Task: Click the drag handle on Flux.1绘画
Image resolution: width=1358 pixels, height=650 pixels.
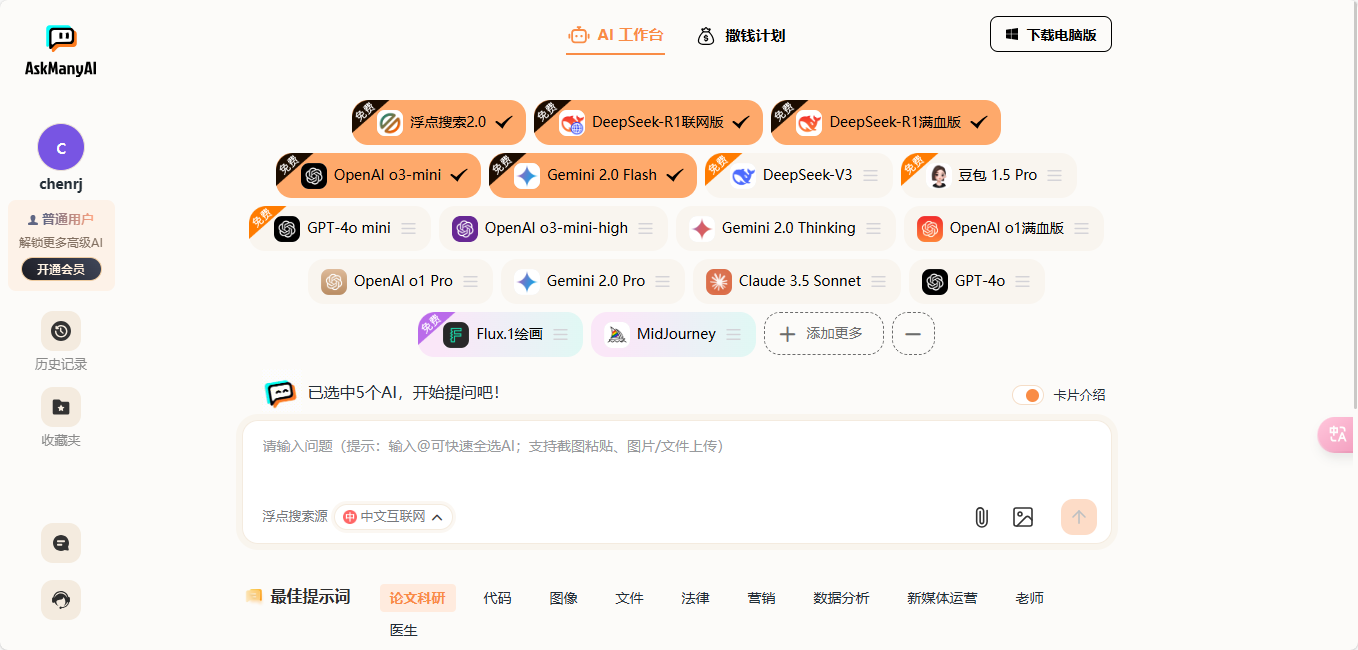Action: [560, 334]
